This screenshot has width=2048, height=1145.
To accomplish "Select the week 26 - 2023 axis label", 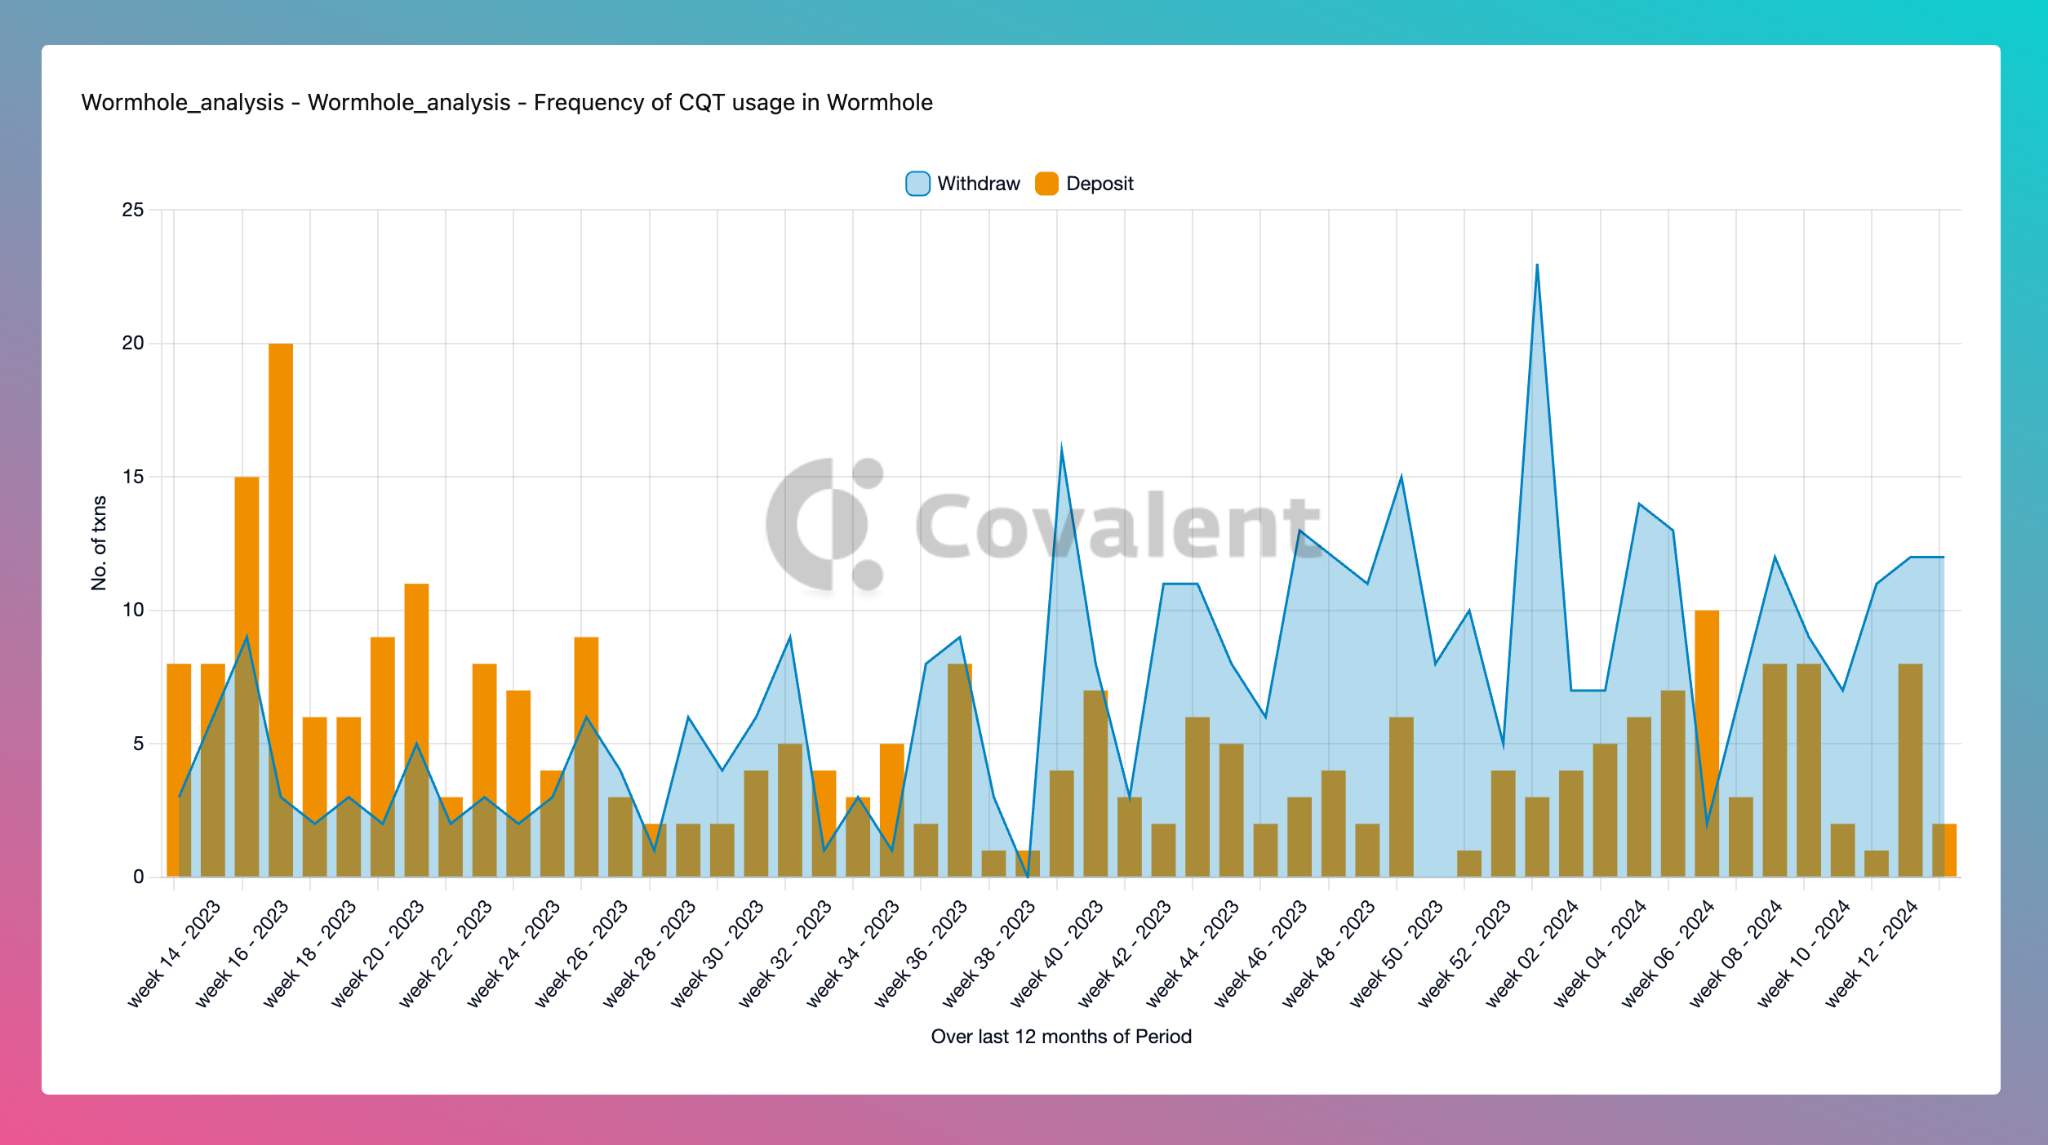I will point(581,953).
